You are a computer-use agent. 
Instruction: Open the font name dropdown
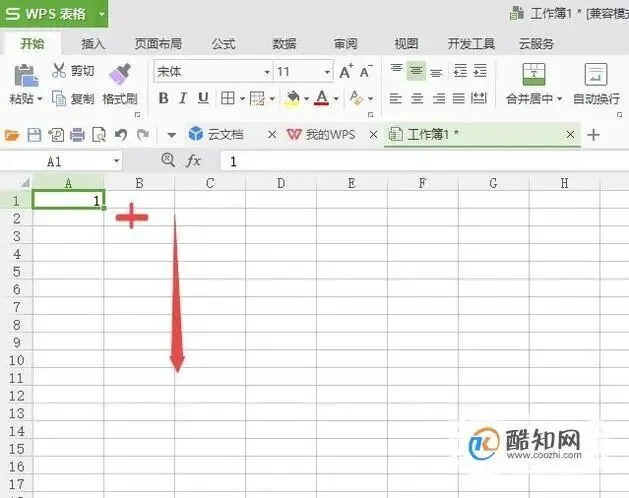pos(267,72)
